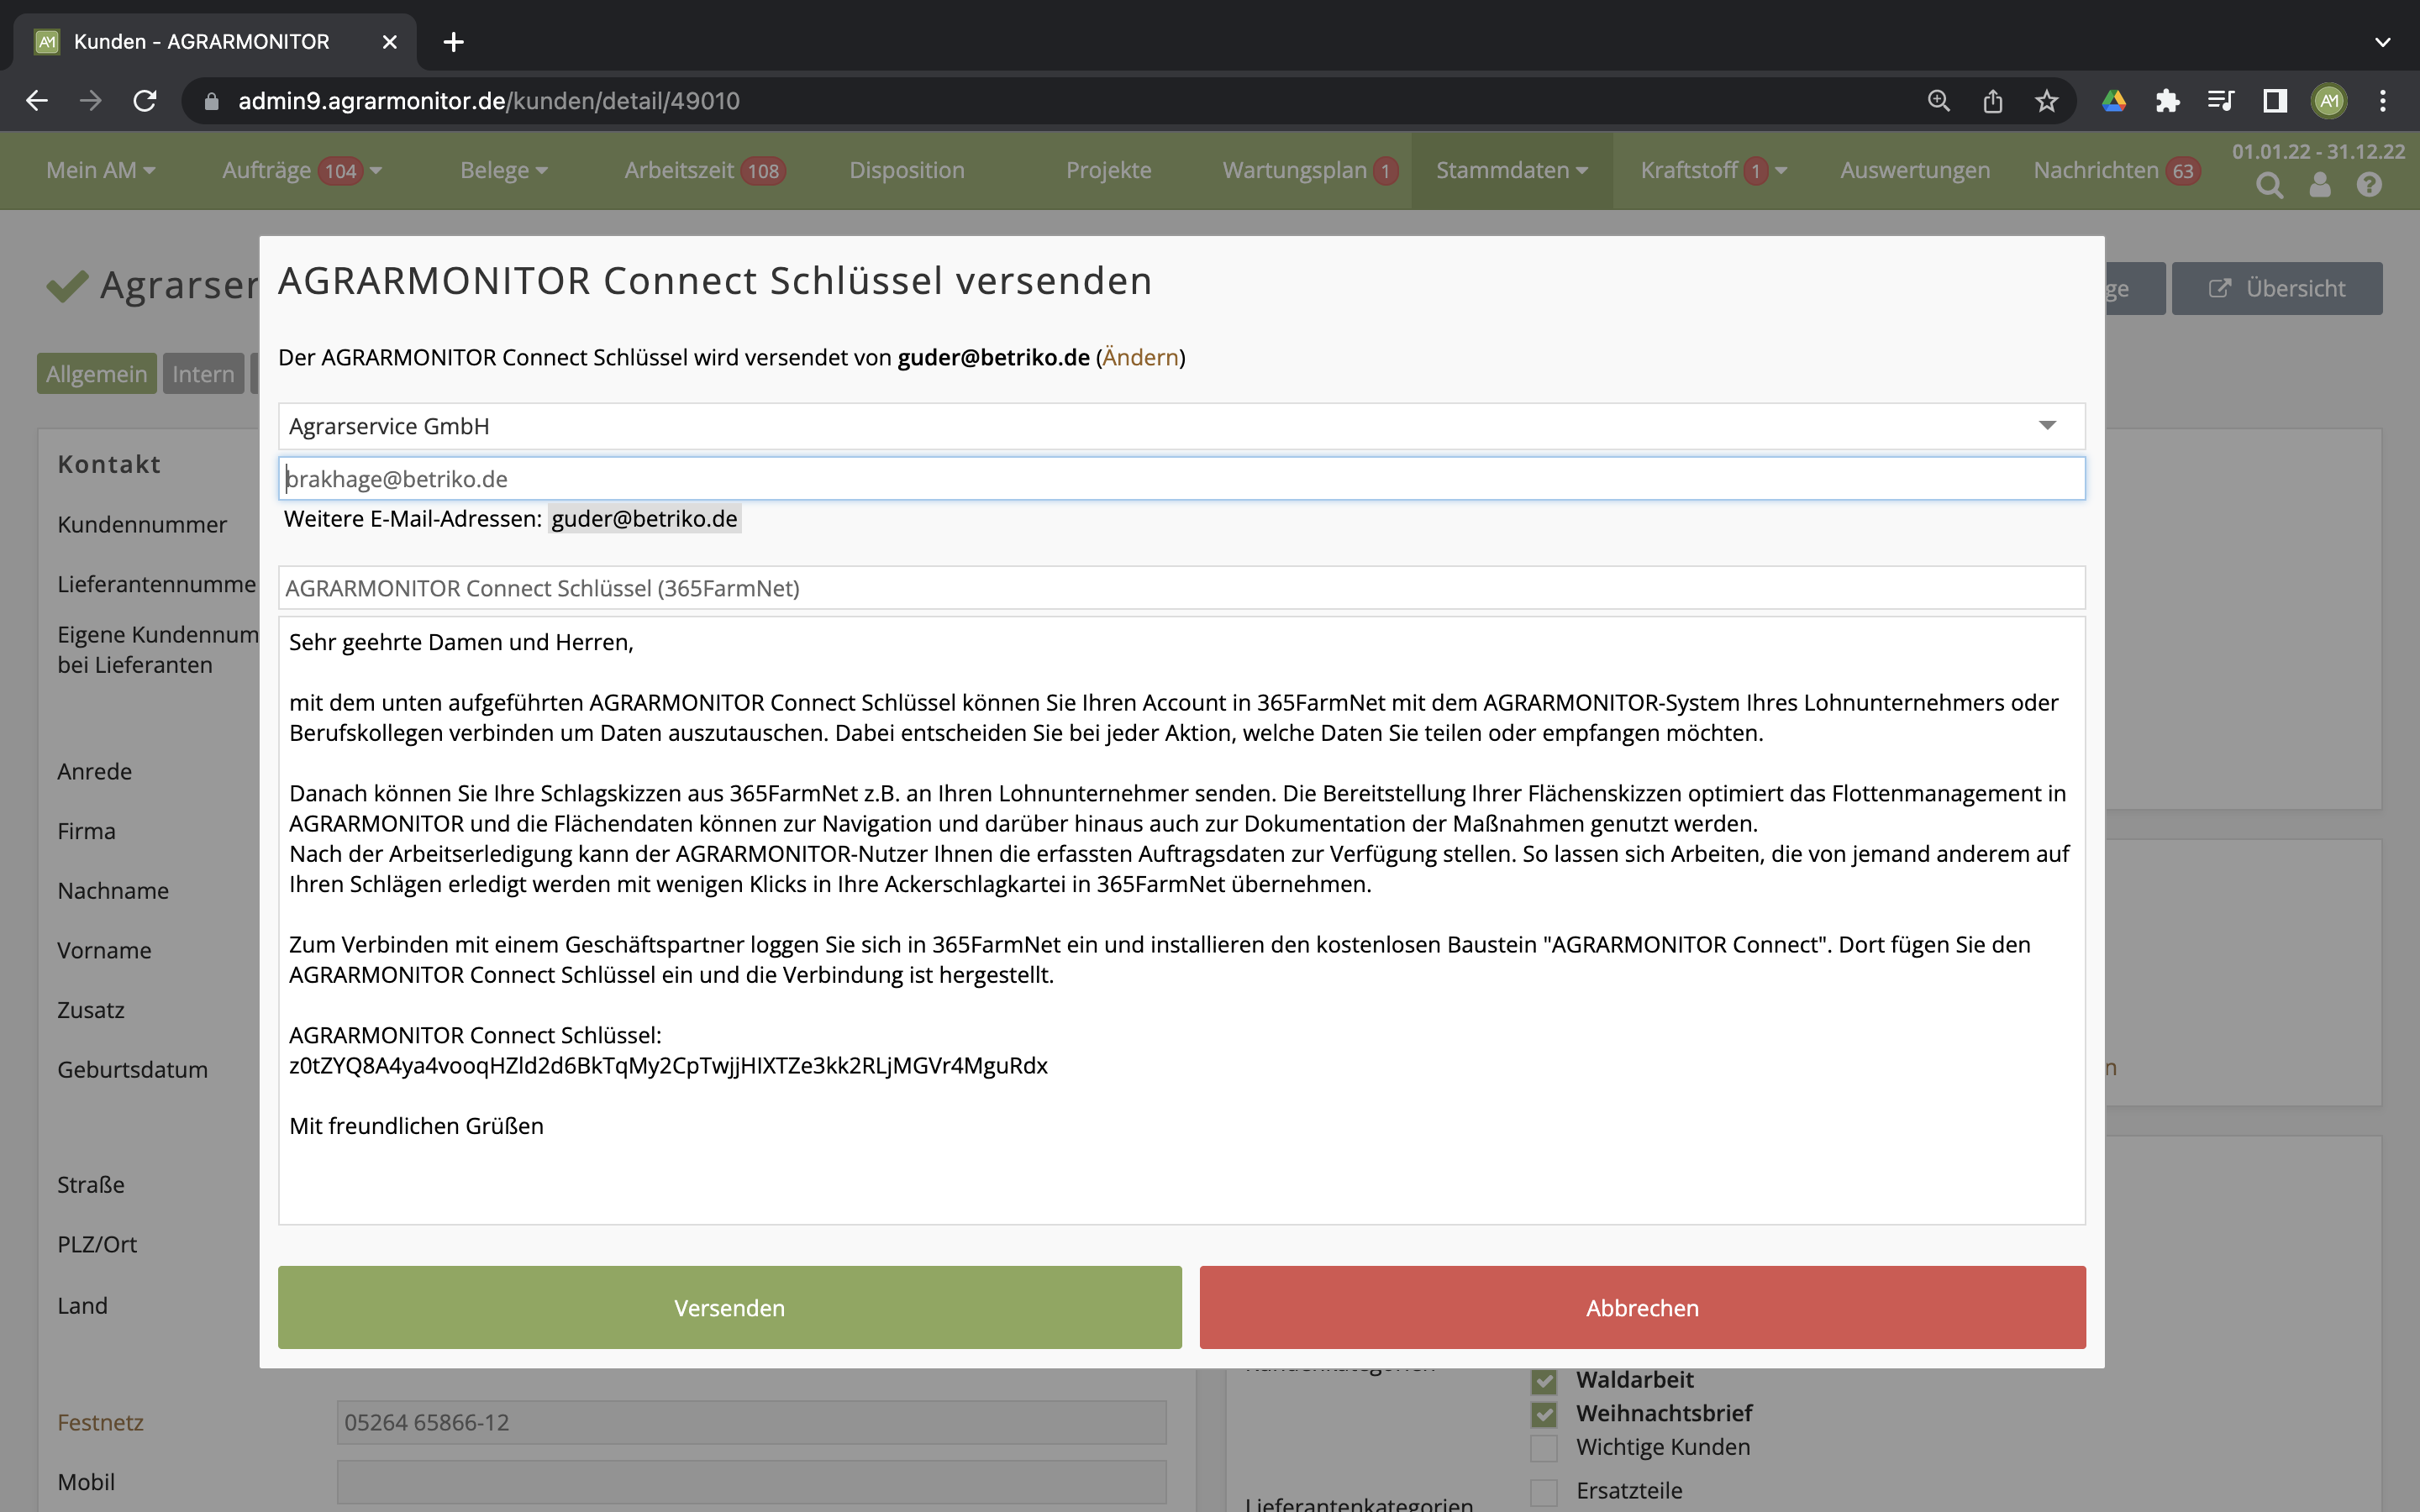
Task: Click the browser forward arrow
Action: [91, 101]
